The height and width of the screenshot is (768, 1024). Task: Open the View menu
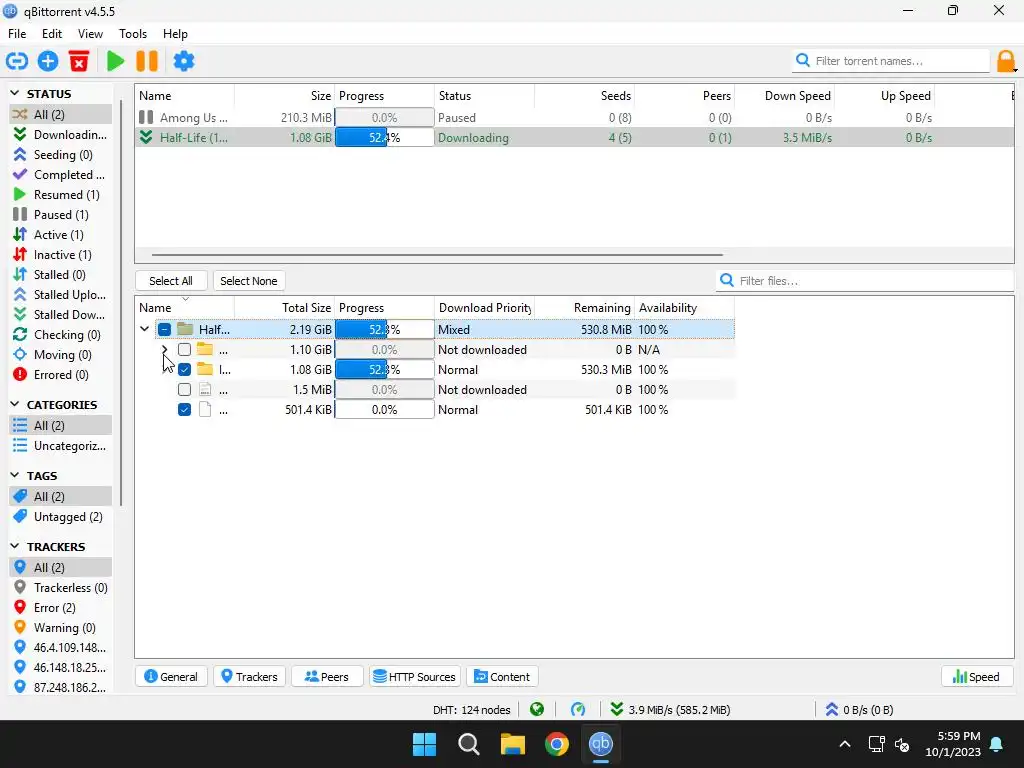pos(90,34)
